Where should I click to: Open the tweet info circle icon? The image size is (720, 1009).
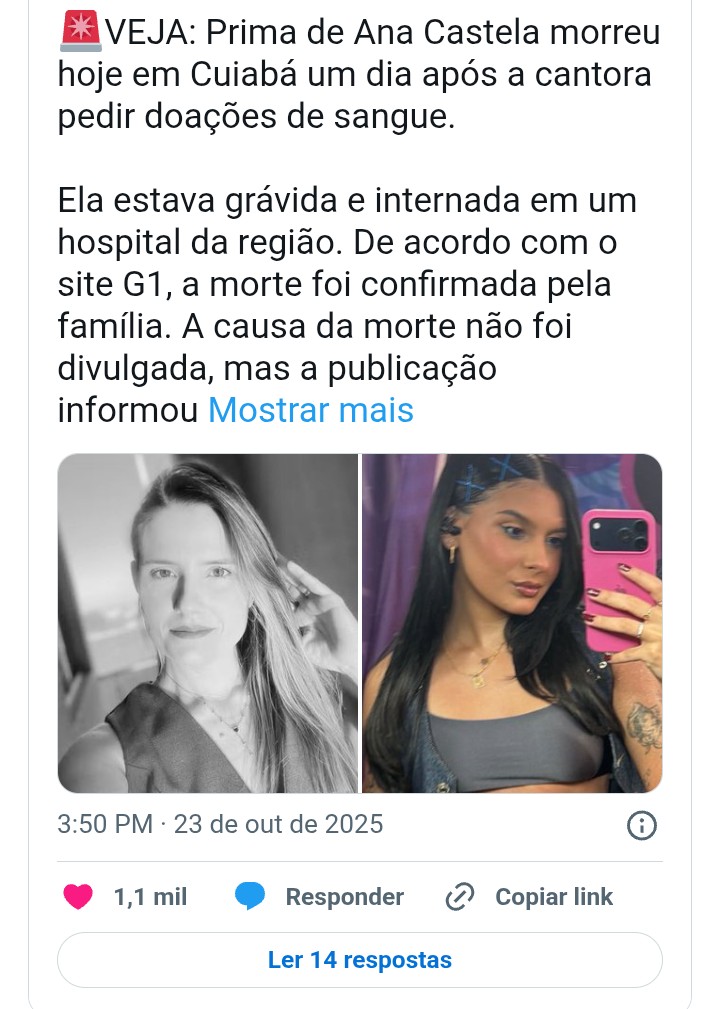(x=642, y=825)
